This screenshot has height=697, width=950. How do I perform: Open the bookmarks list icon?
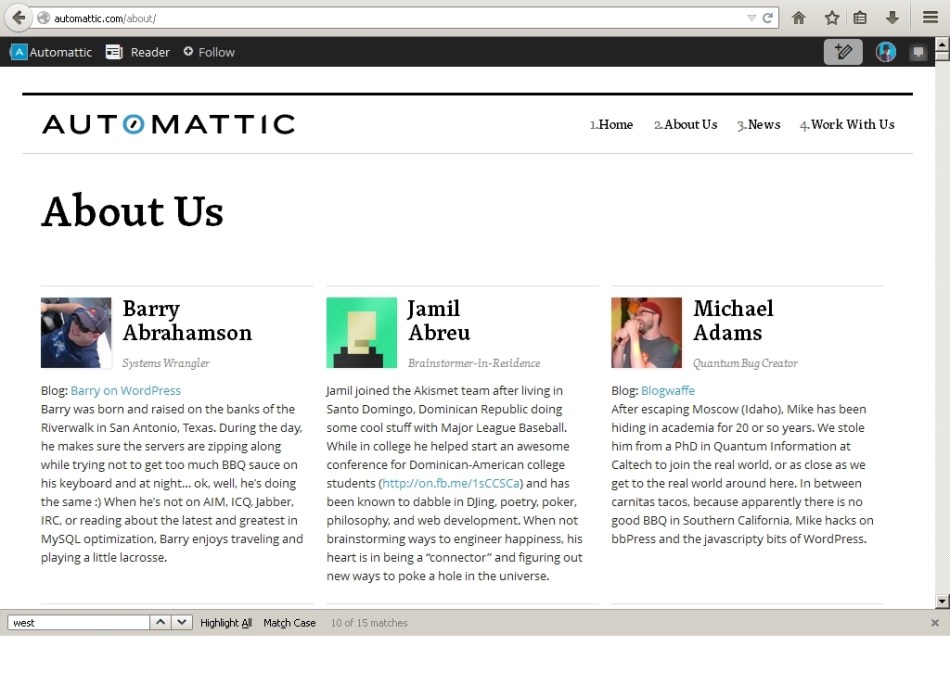(860, 18)
